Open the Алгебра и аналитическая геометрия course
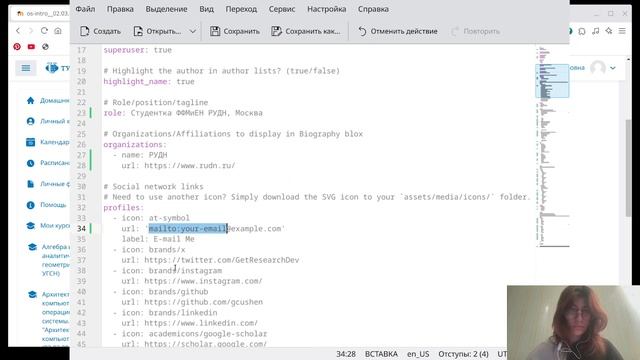The image size is (640, 360). click(x=50, y=260)
